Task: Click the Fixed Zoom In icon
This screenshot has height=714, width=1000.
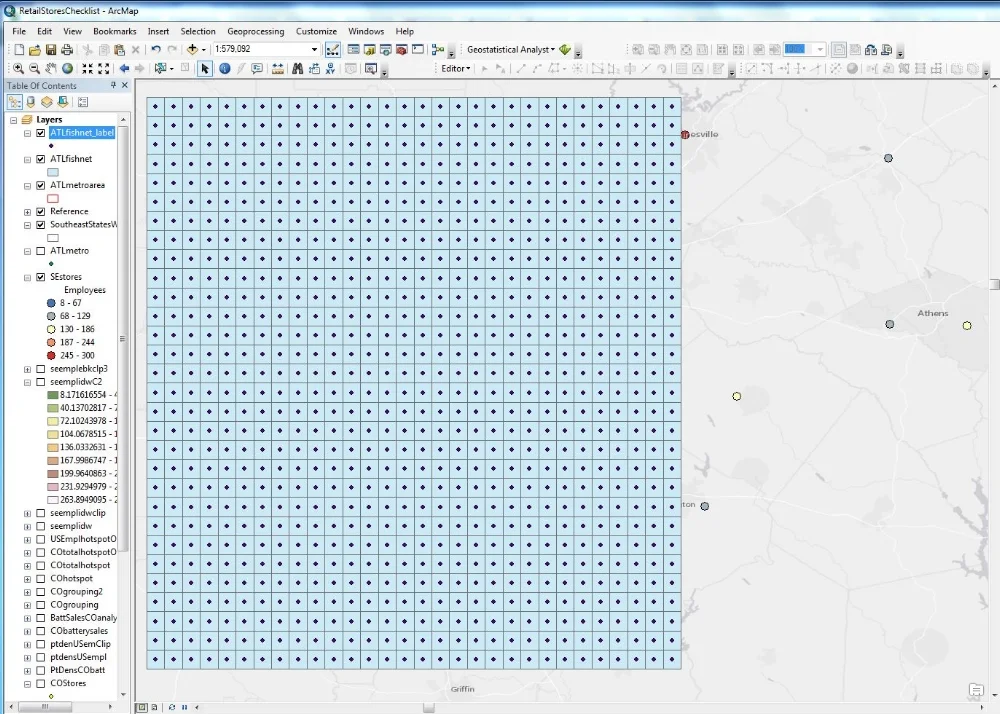Action: pos(87,68)
